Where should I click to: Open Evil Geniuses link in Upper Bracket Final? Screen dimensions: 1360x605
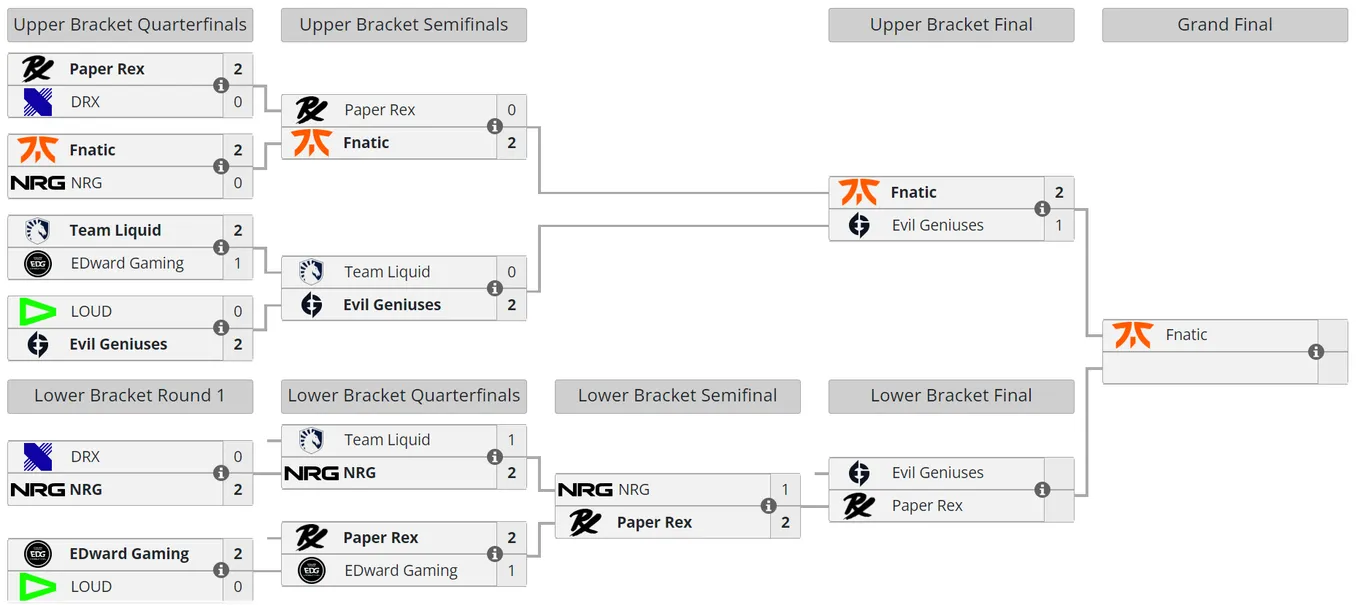[938, 225]
